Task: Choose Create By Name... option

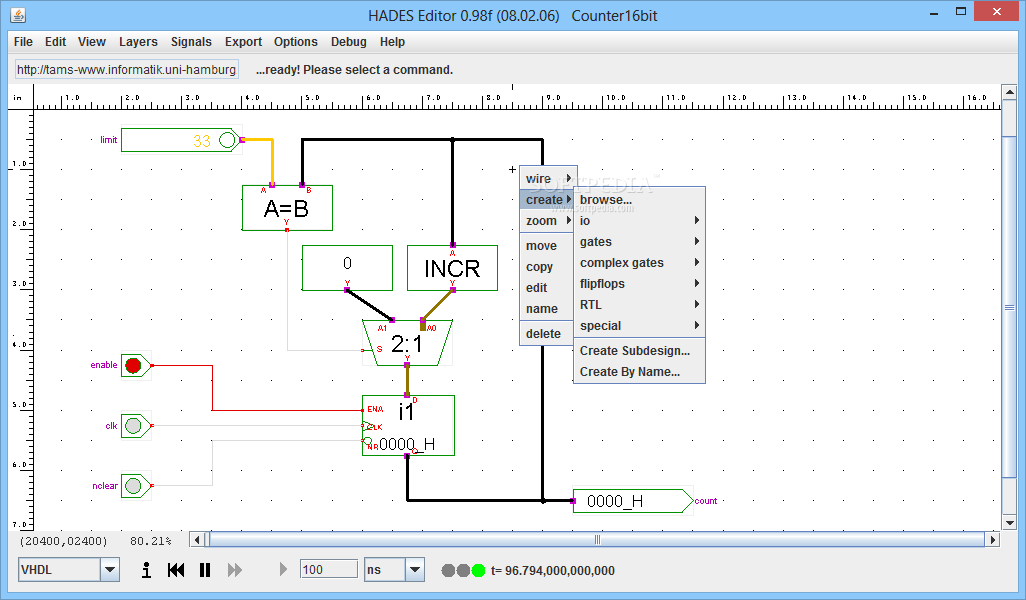Action: coord(639,372)
